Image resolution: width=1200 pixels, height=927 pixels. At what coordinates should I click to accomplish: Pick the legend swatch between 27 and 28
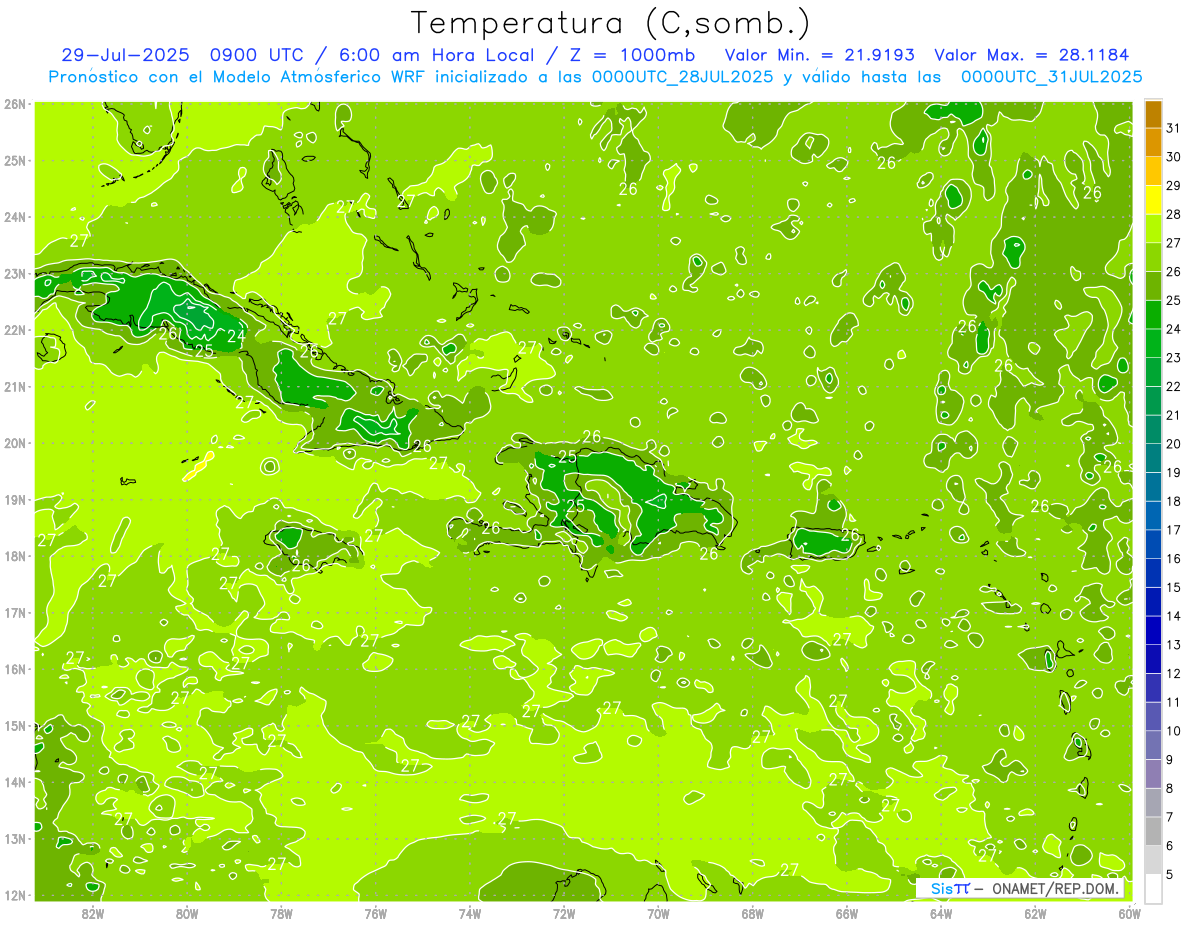[x=1154, y=229]
